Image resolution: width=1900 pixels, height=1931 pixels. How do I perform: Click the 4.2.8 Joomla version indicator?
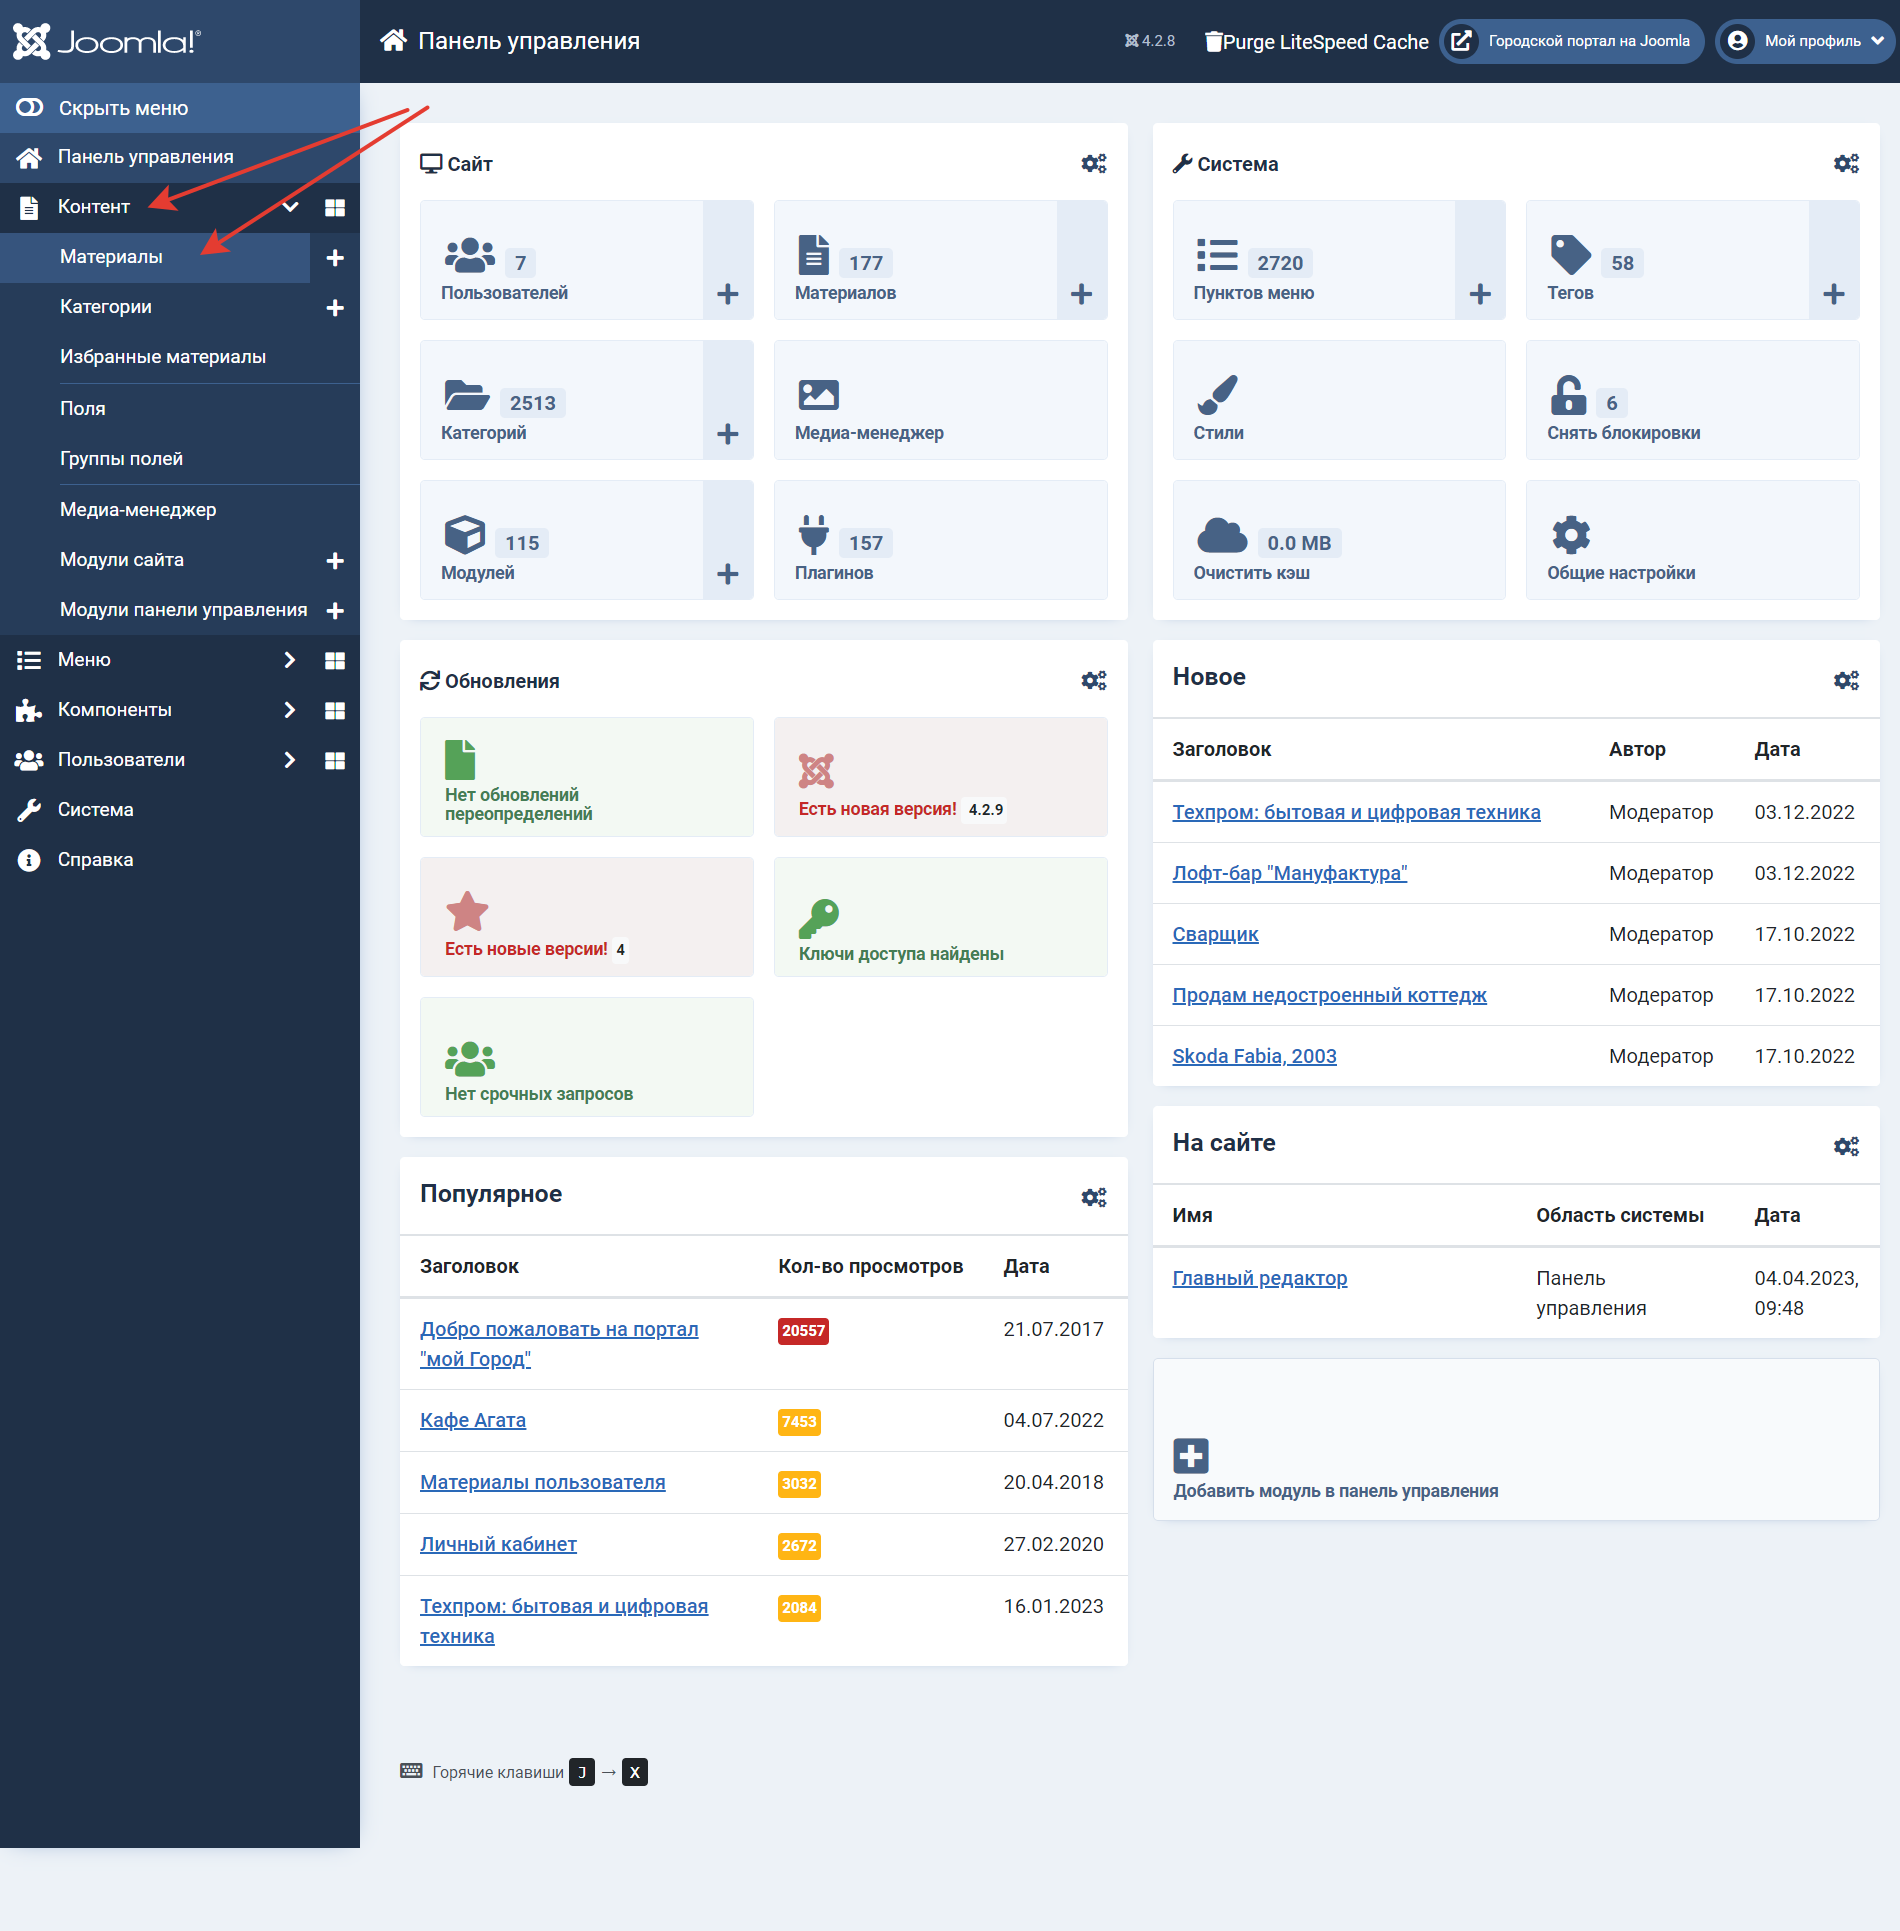click(1150, 41)
